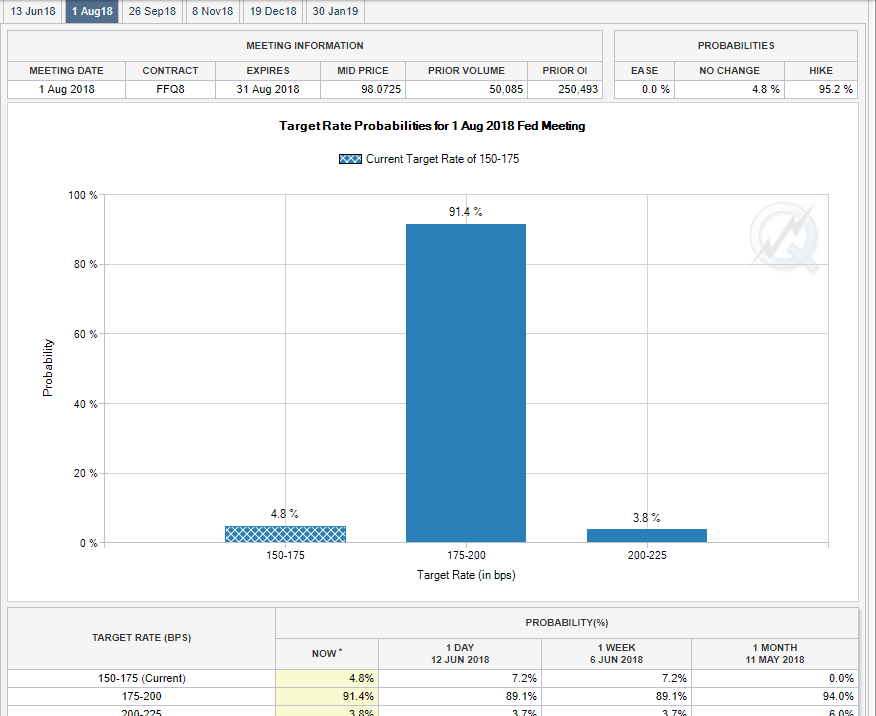876x716 pixels.
Task: Select the 1 Aug18 meeting tab
Action: pos(92,11)
